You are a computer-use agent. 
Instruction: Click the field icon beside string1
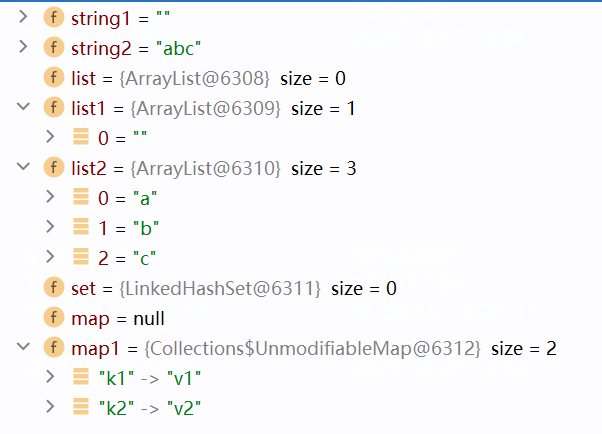(54, 17)
